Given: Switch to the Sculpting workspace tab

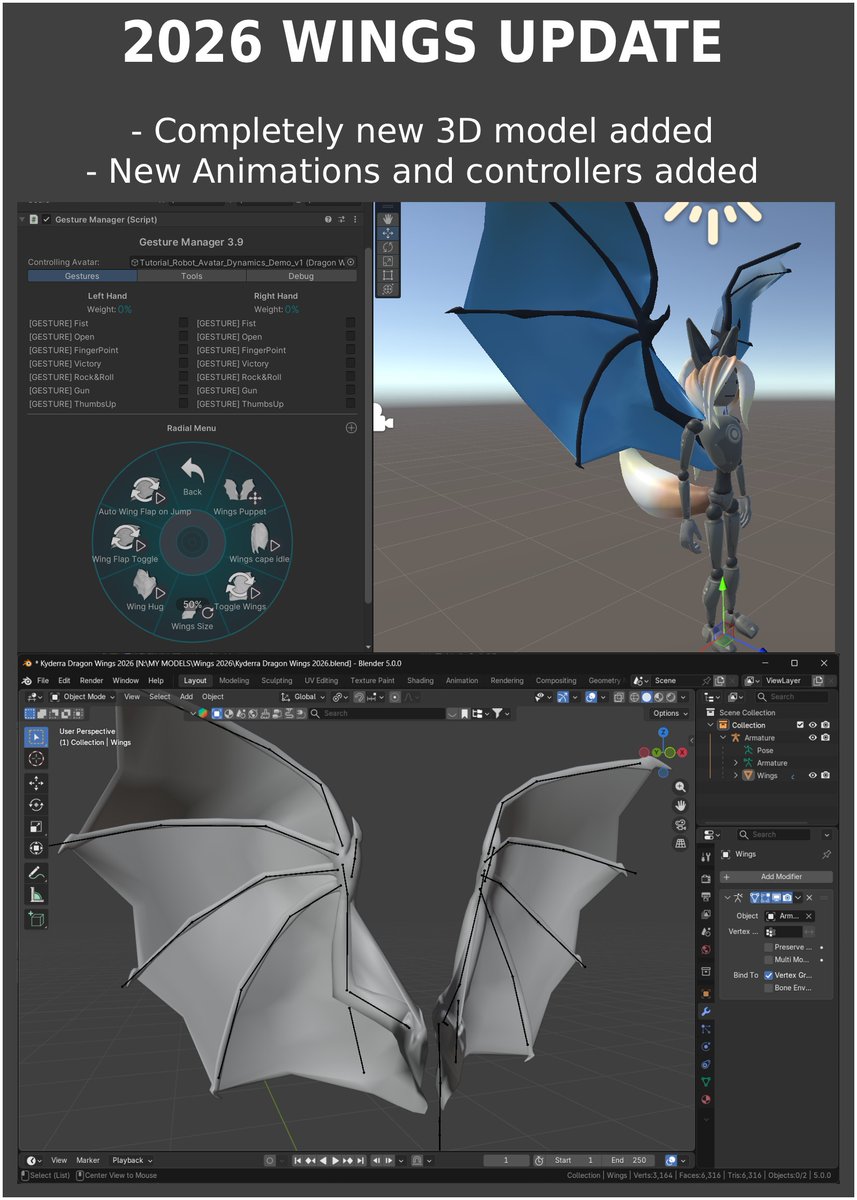Looking at the screenshot, I should 277,681.
